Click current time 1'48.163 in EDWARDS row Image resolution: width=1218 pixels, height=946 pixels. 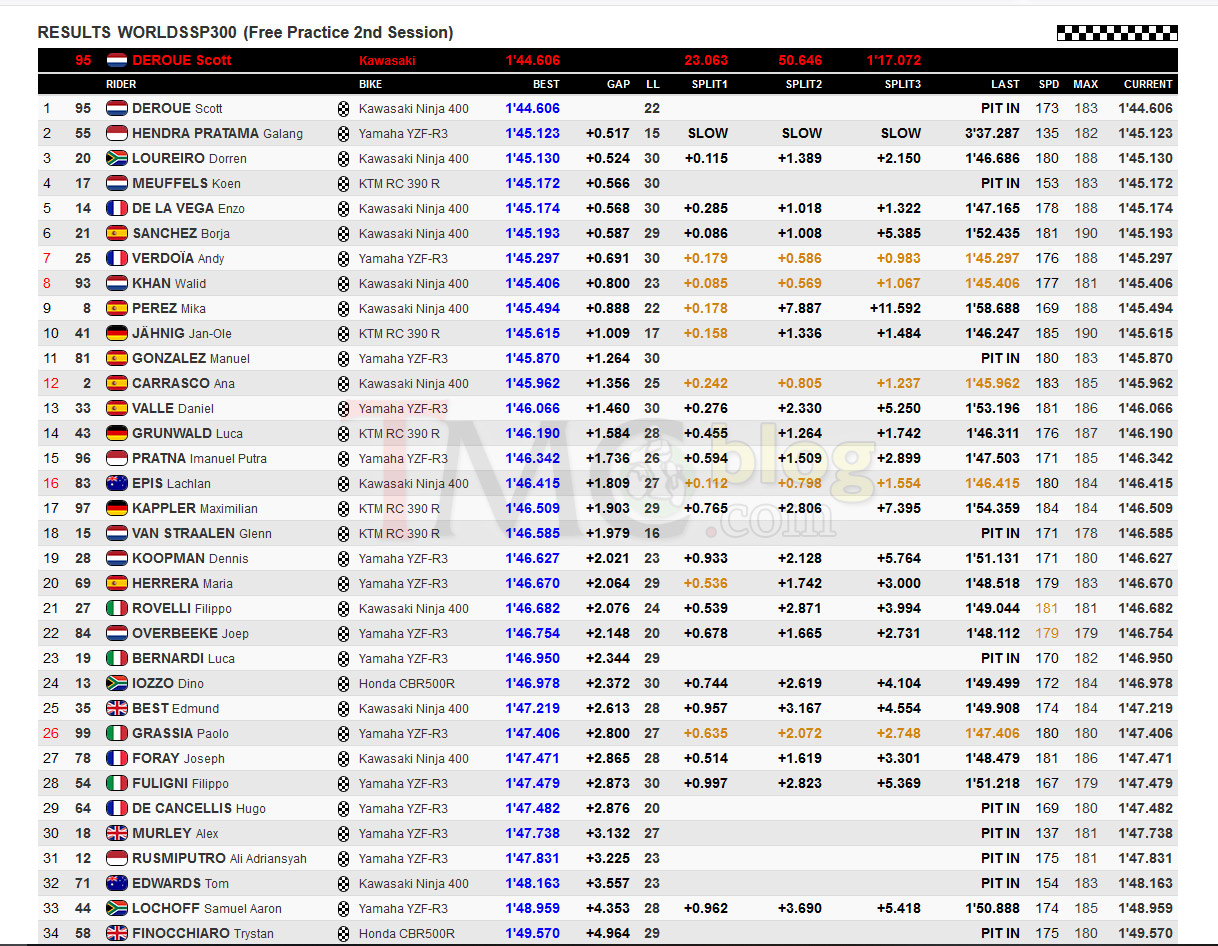pyautogui.click(x=1146, y=883)
